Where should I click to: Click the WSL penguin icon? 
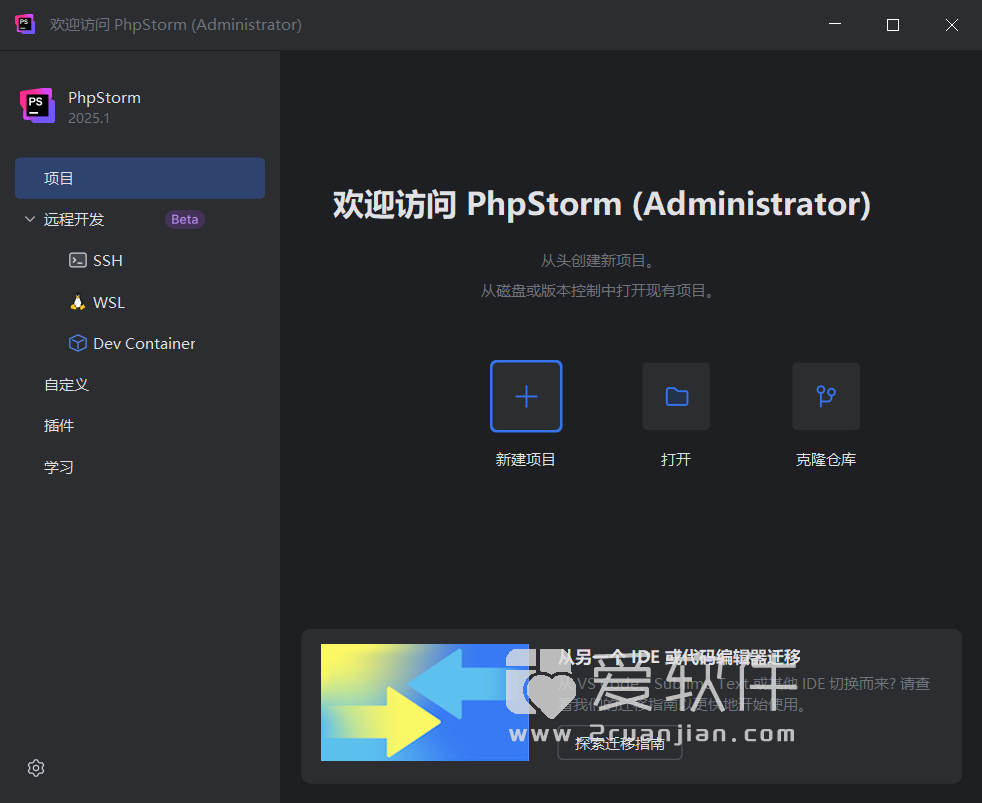78,302
